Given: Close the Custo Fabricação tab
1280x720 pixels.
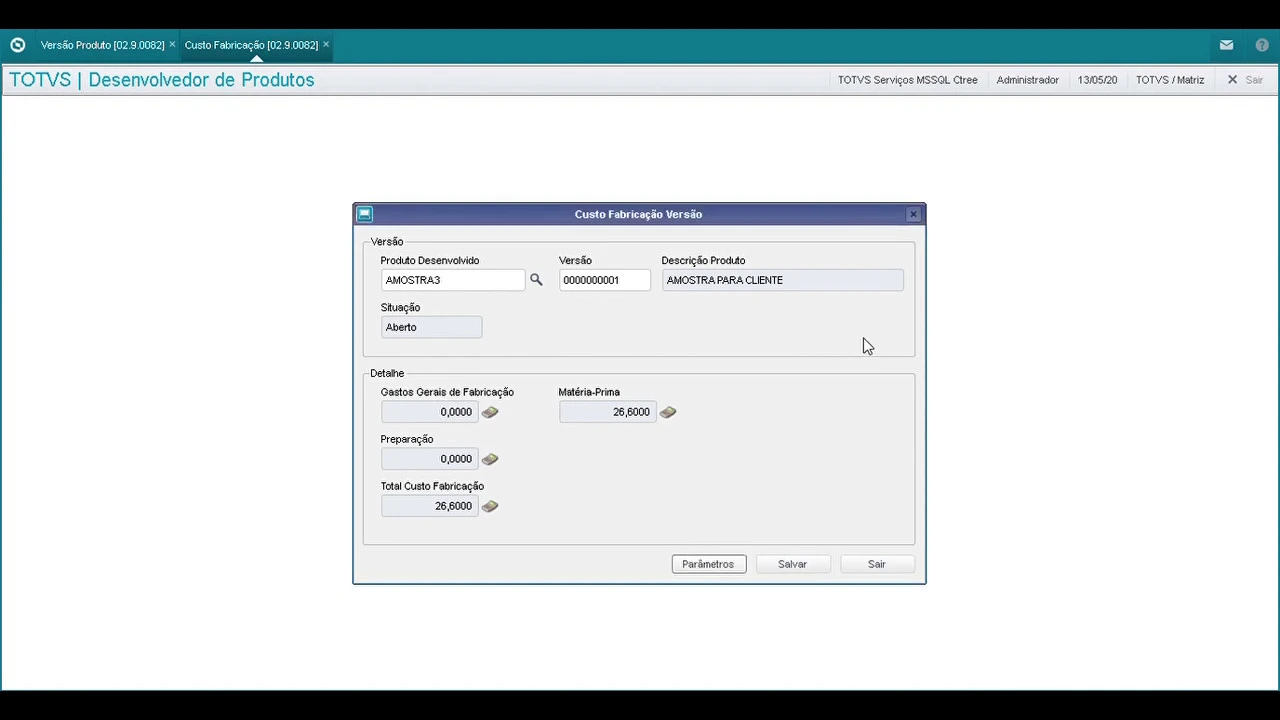Looking at the screenshot, I should coord(326,45).
